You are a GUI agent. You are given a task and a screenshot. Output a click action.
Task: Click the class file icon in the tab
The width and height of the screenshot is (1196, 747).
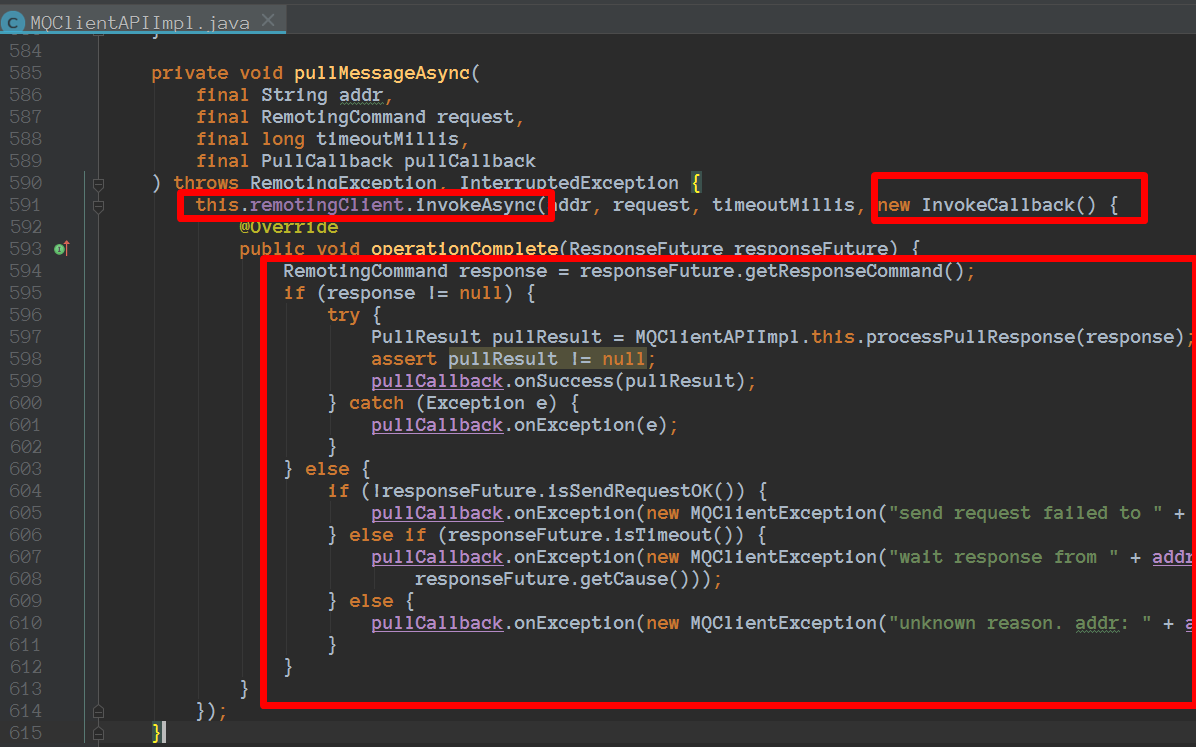pyautogui.click(x=12, y=23)
